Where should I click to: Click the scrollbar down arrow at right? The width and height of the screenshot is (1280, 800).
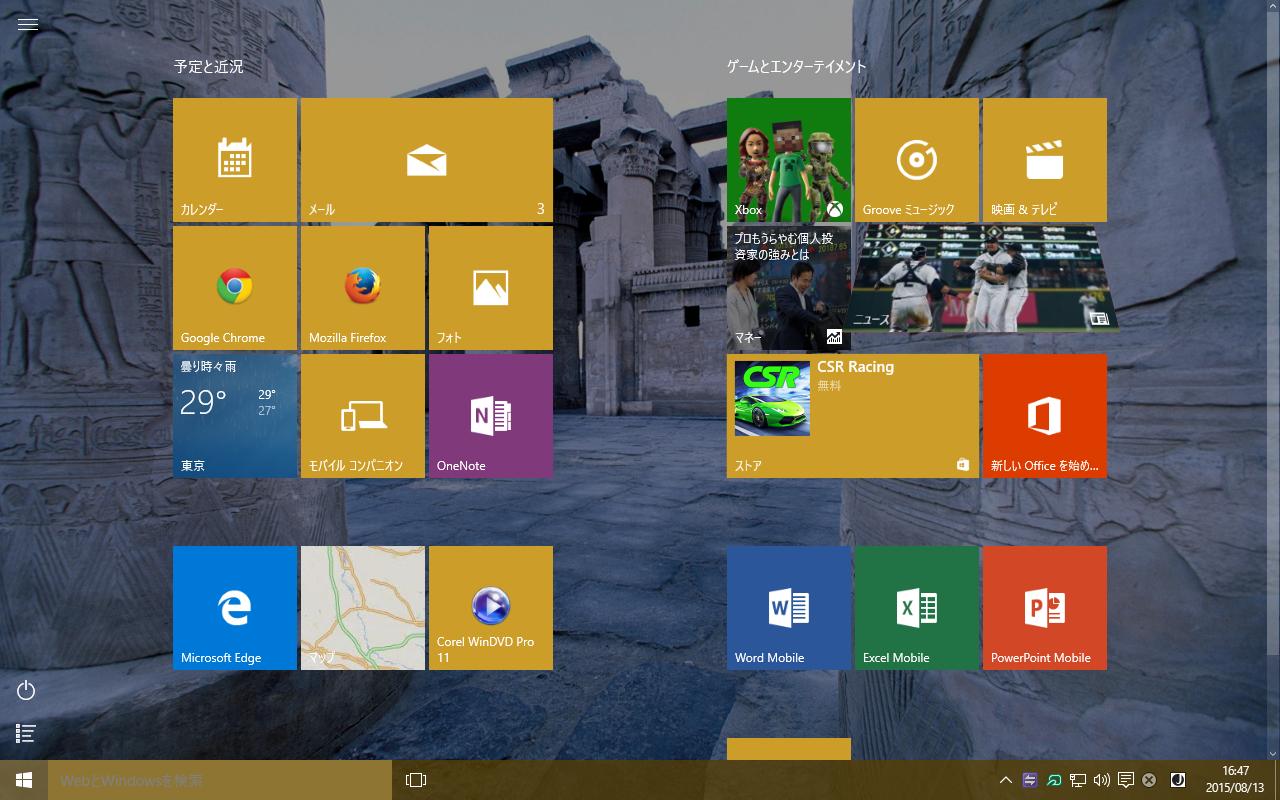[x=1273, y=753]
